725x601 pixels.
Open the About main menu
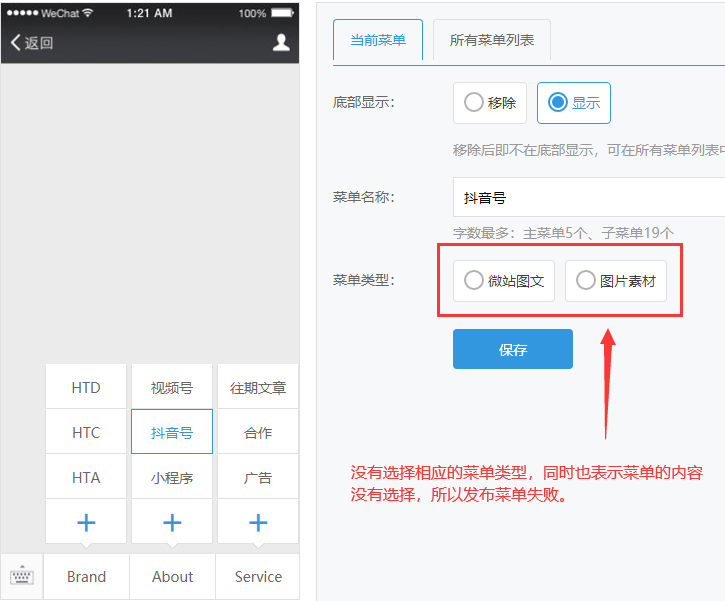(172, 576)
